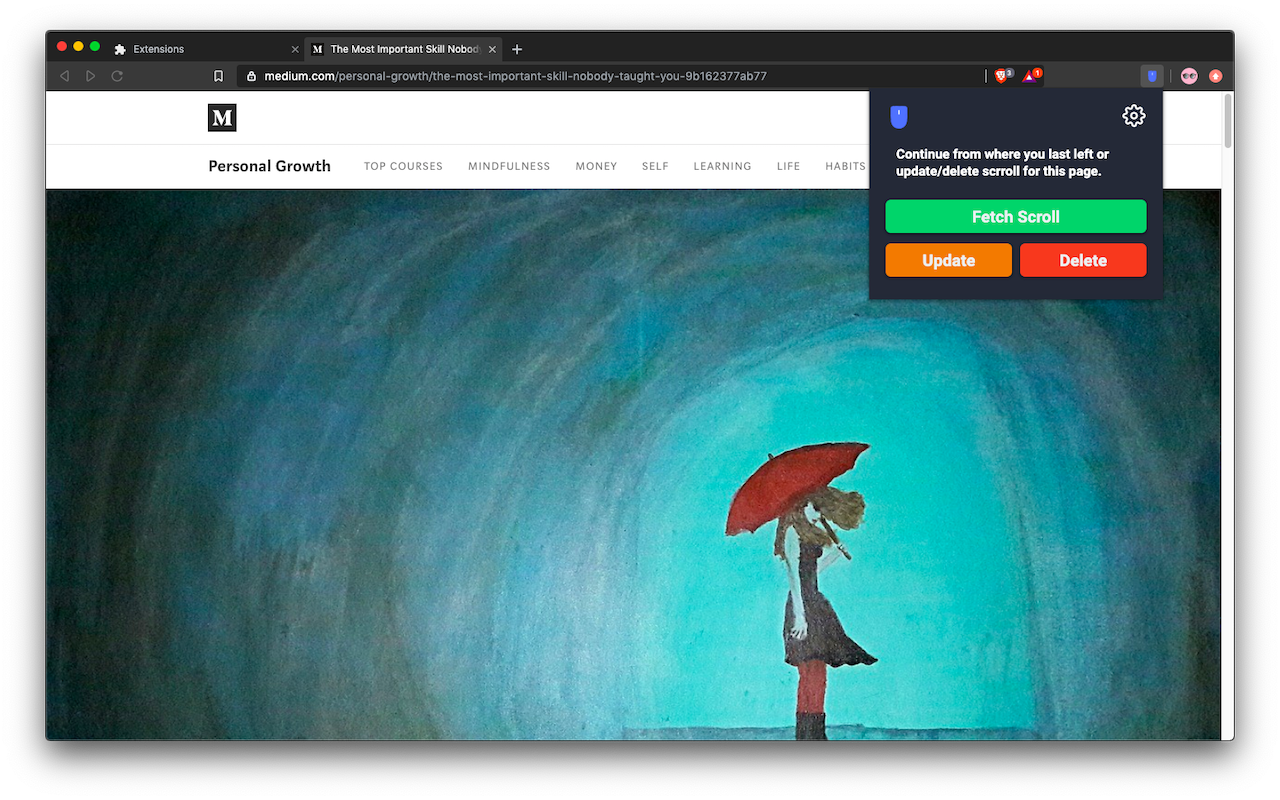Click the red circular toolbar icon at far right
The width and height of the screenshot is (1280, 800).
1215,76
